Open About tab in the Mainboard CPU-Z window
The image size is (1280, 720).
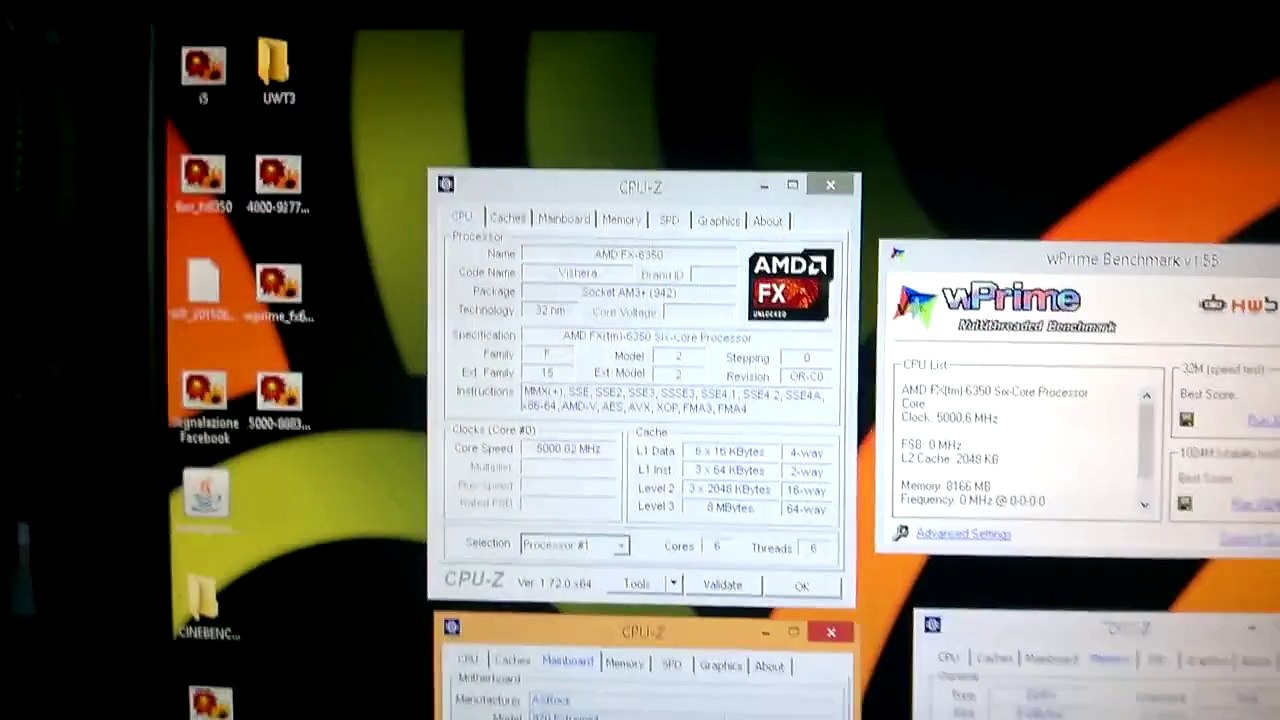pos(769,666)
